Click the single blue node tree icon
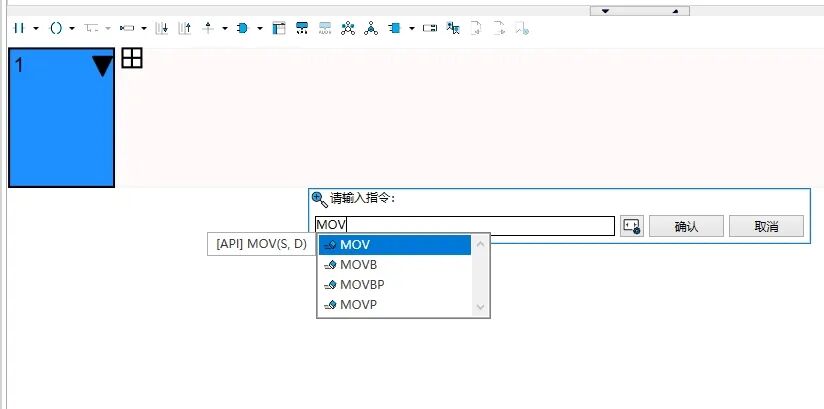The image size is (824, 409). click(x=371, y=28)
